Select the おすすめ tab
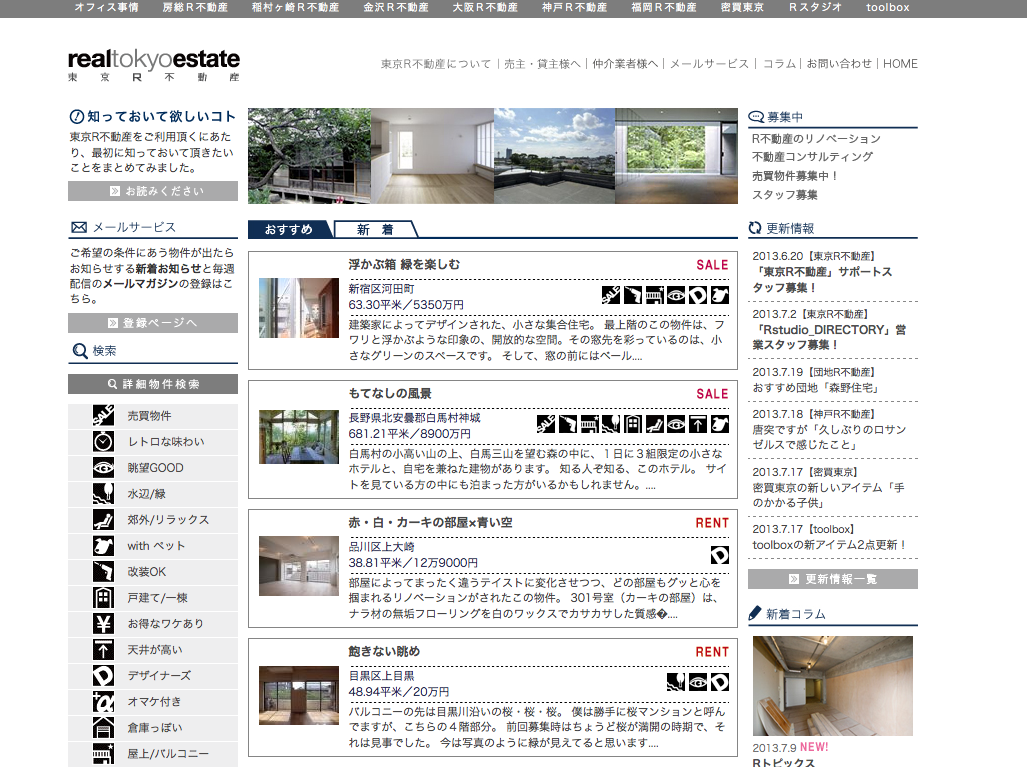The width and height of the screenshot is (1027, 767). (289, 230)
